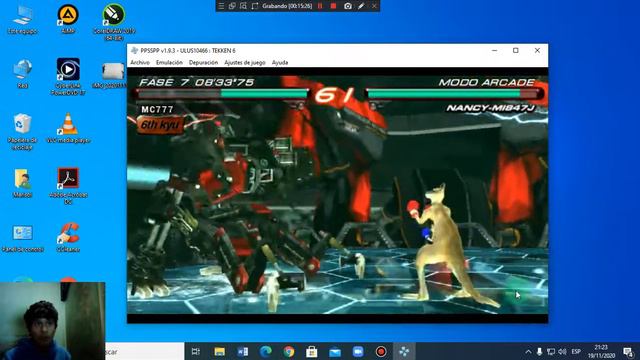Open the Archivo menu in PPSSPP
The image size is (640, 360).
140,62
